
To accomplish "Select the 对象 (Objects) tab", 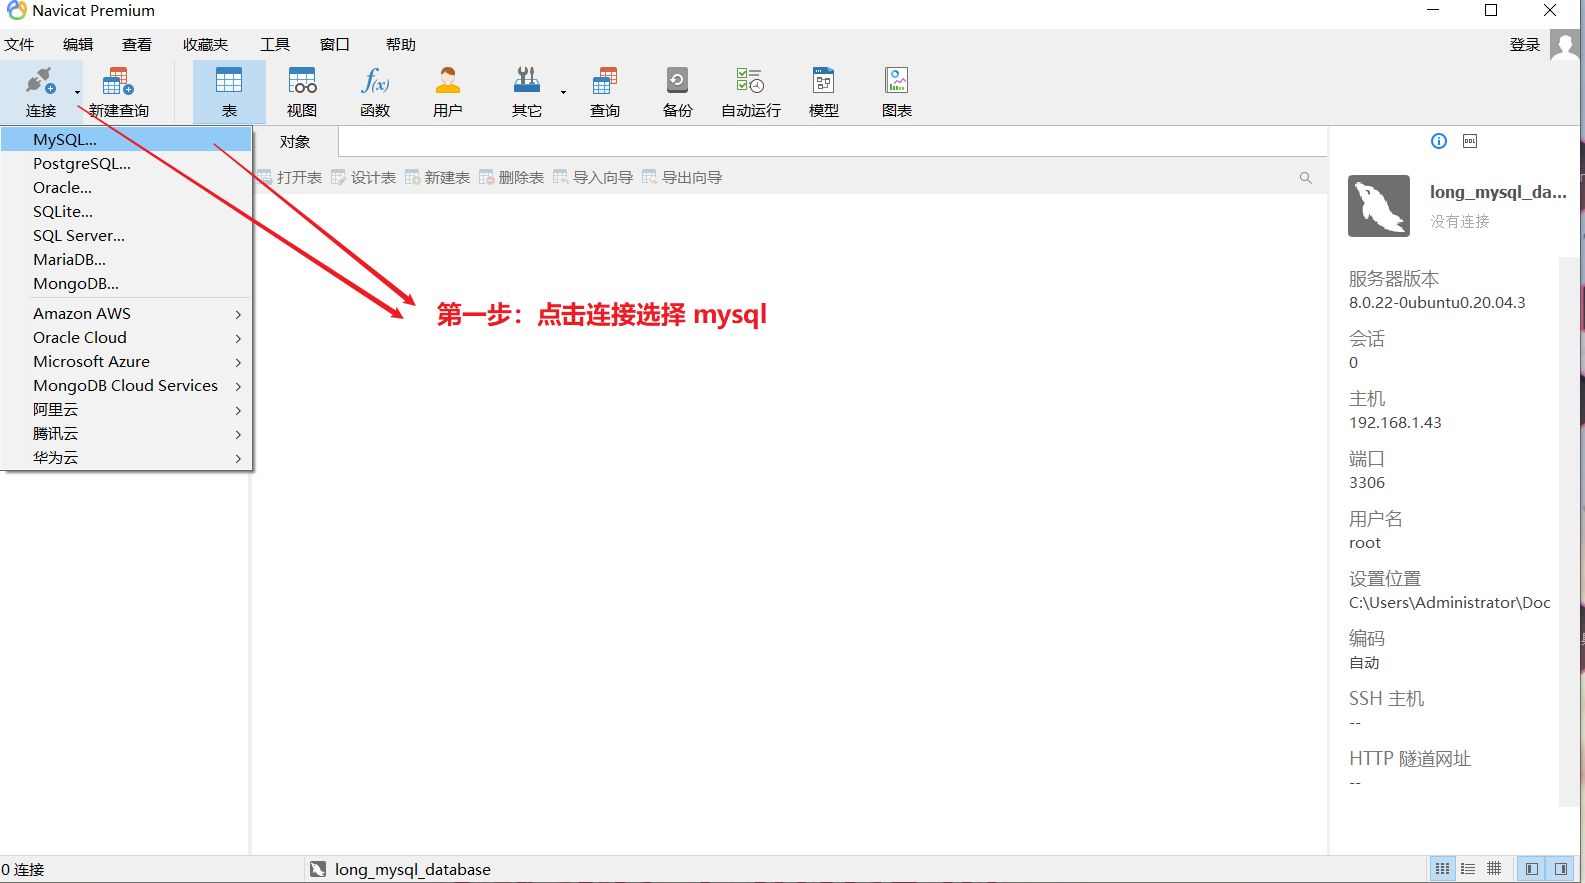I will pos(295,142).
